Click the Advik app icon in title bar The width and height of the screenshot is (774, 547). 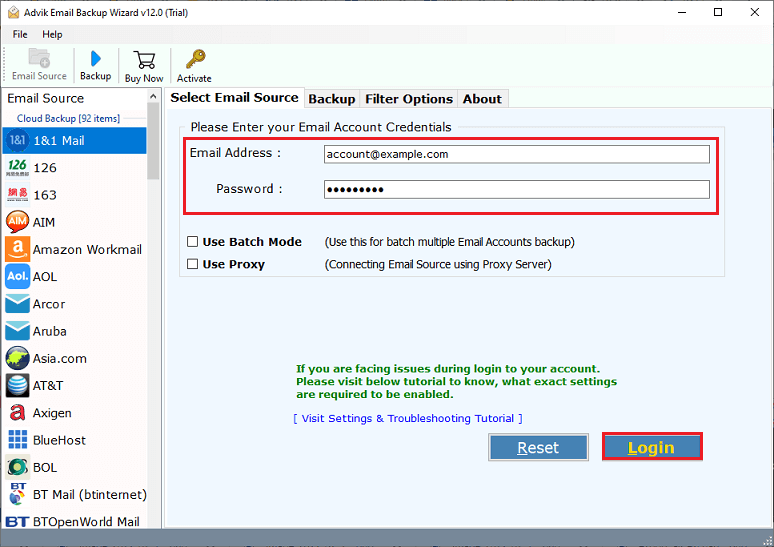point(13,12)
